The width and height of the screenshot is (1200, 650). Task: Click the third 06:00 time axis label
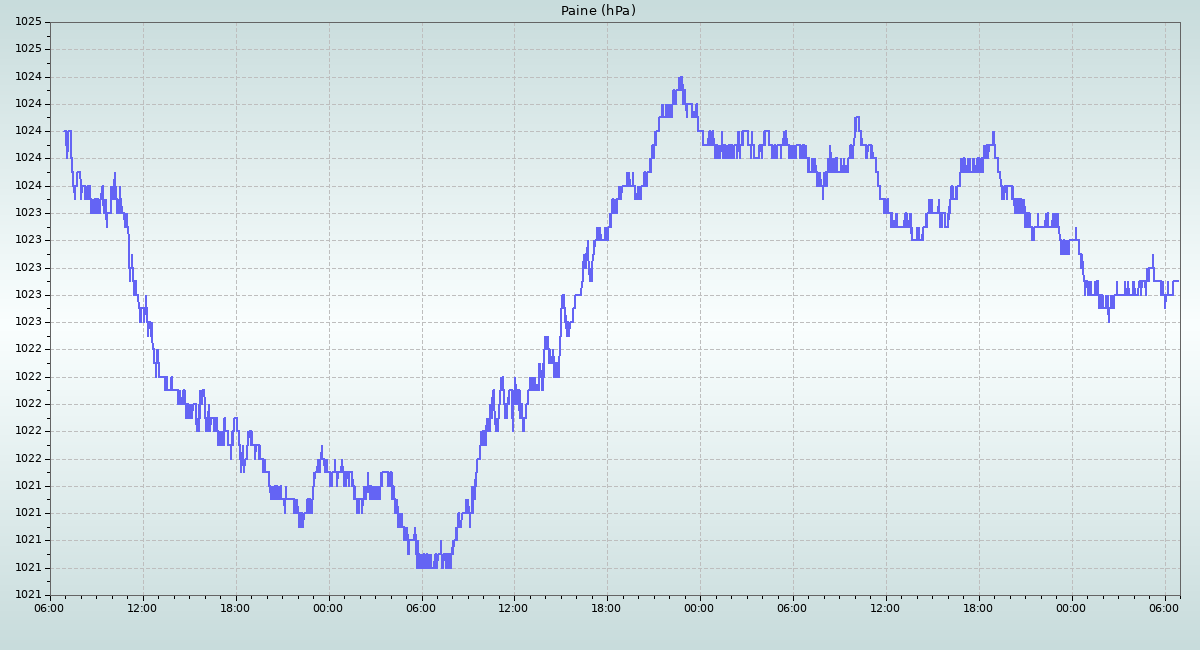point(792,607)
